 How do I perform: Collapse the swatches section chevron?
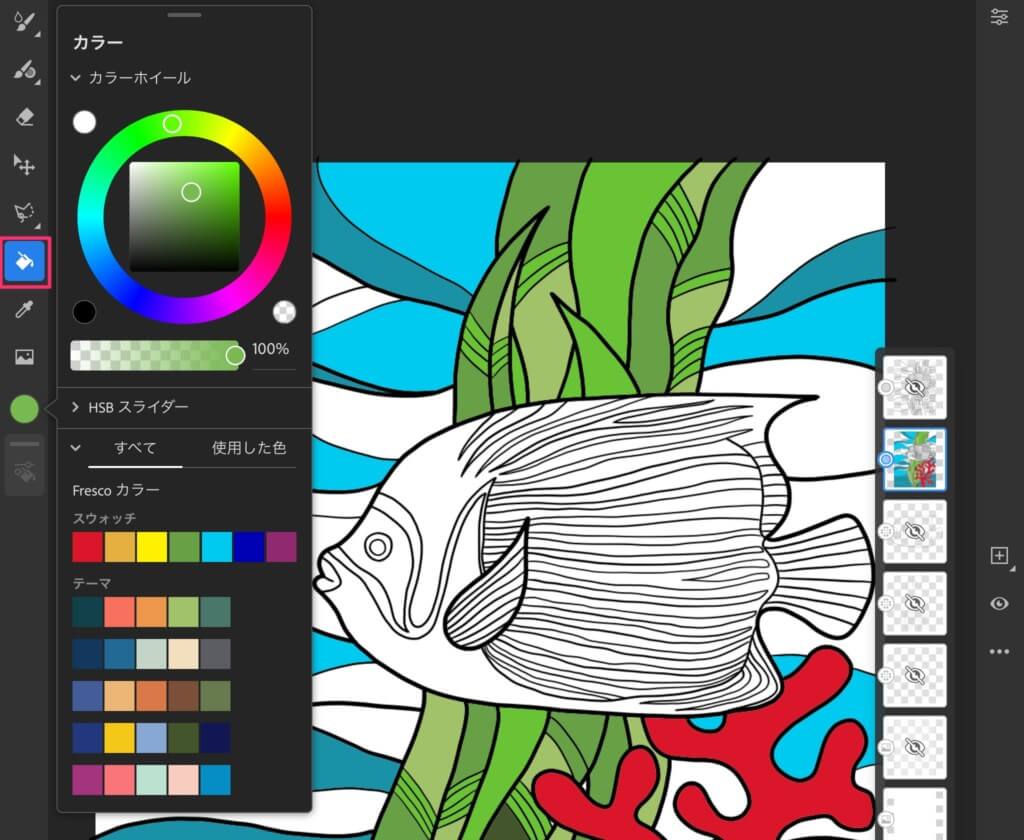tap(76, 448)
